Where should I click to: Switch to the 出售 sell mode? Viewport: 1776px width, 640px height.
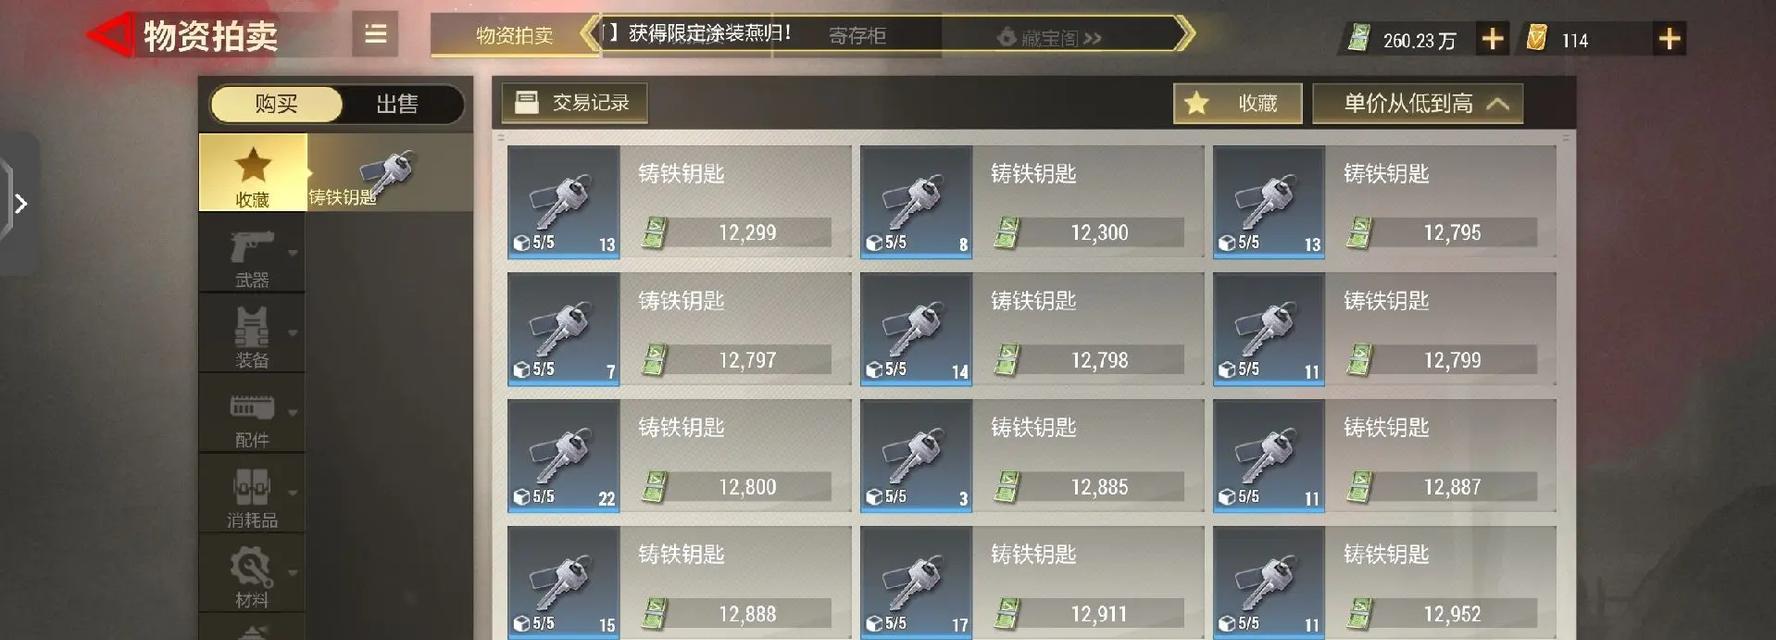tap(398, 104)
